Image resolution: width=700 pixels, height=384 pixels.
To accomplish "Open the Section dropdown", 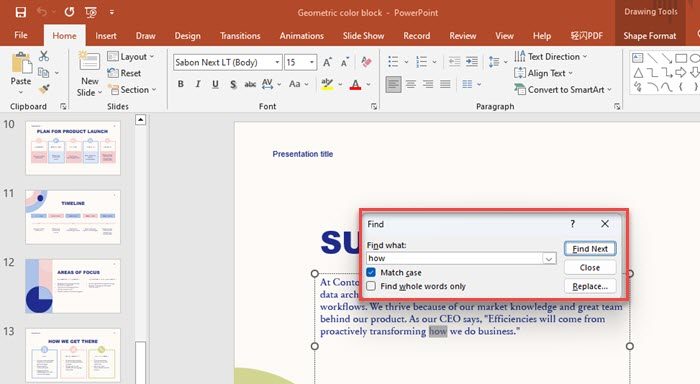I will click(x=133, y=90).
